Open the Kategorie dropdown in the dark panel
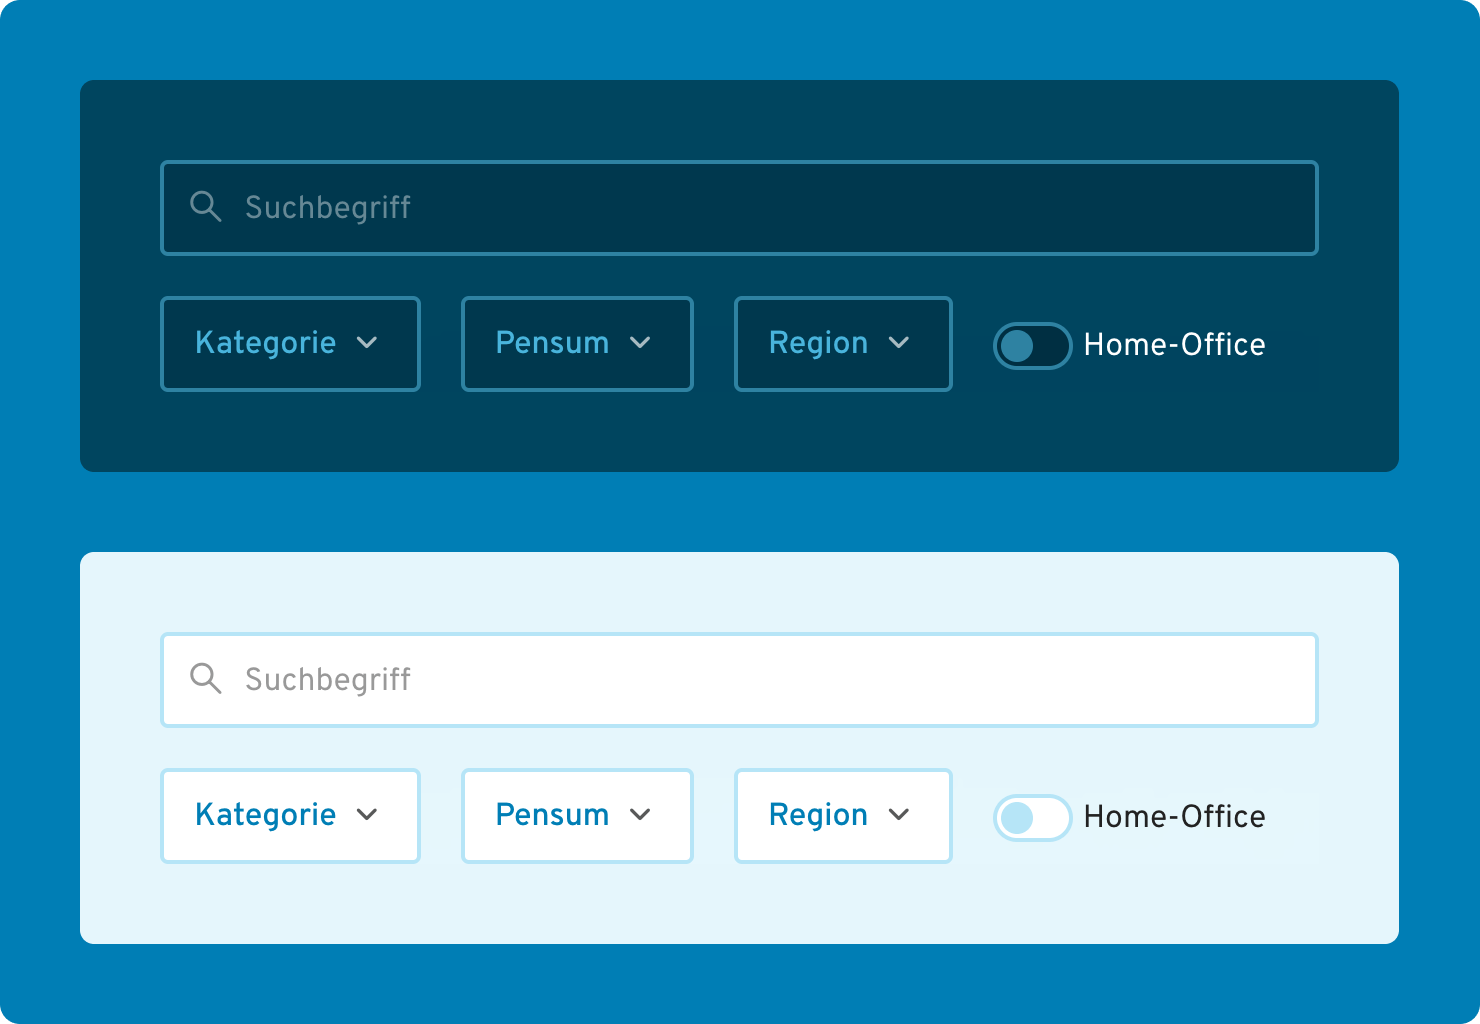1480x1024 pixels. pos(290,343)
